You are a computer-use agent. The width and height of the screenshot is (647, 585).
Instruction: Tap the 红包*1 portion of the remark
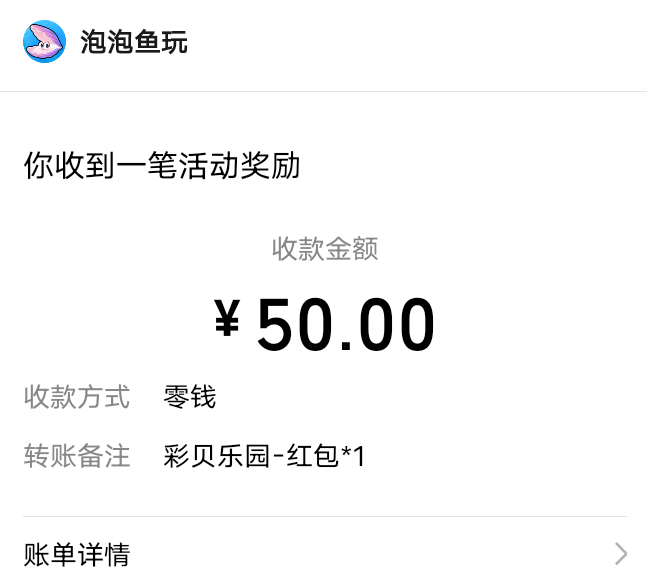point(327,456)
